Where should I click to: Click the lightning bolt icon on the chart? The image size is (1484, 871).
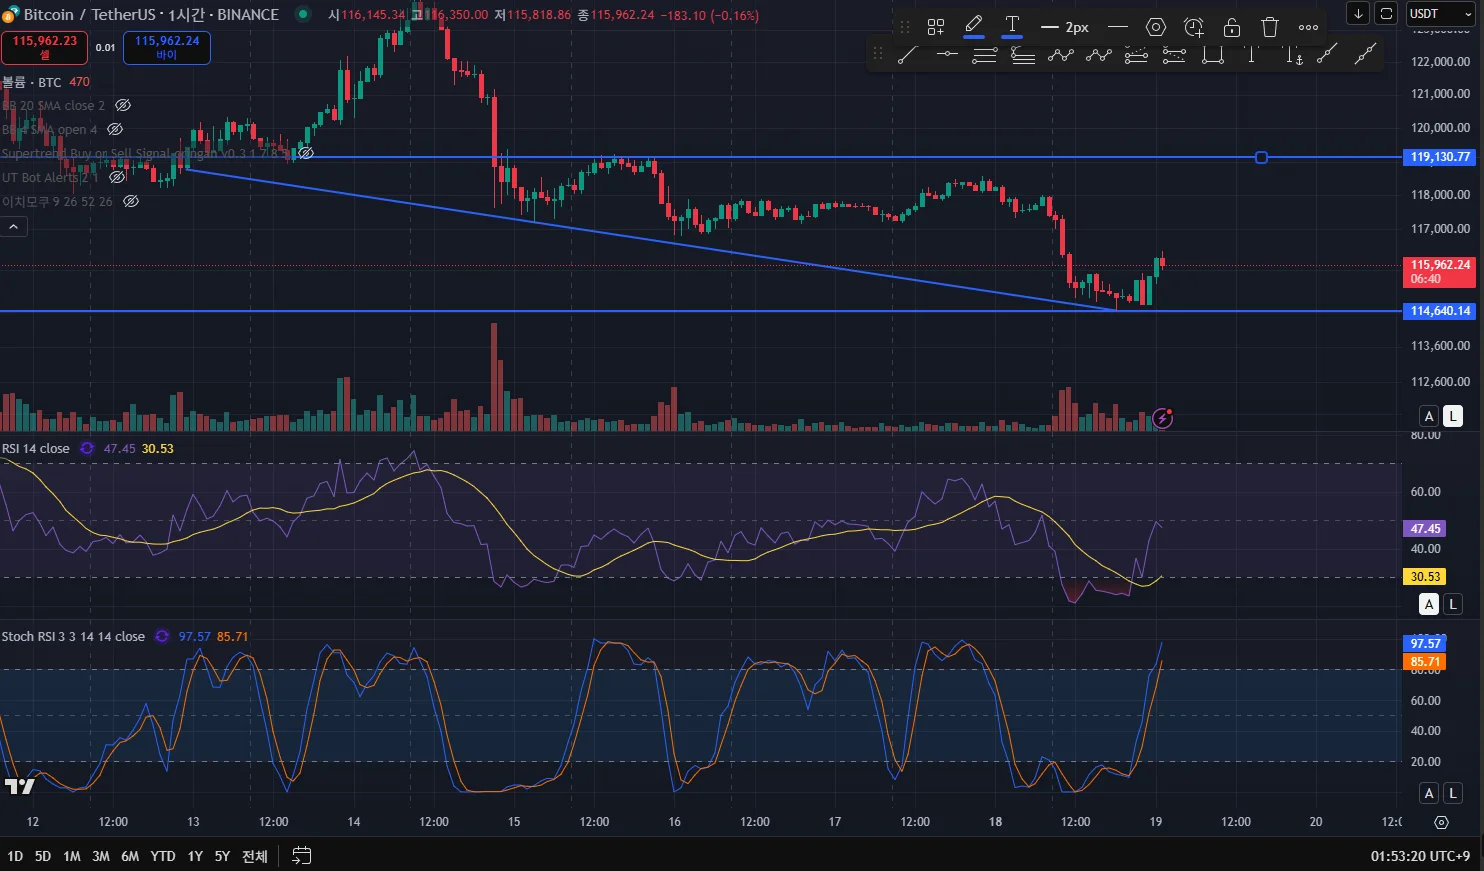coord(1162,418)
